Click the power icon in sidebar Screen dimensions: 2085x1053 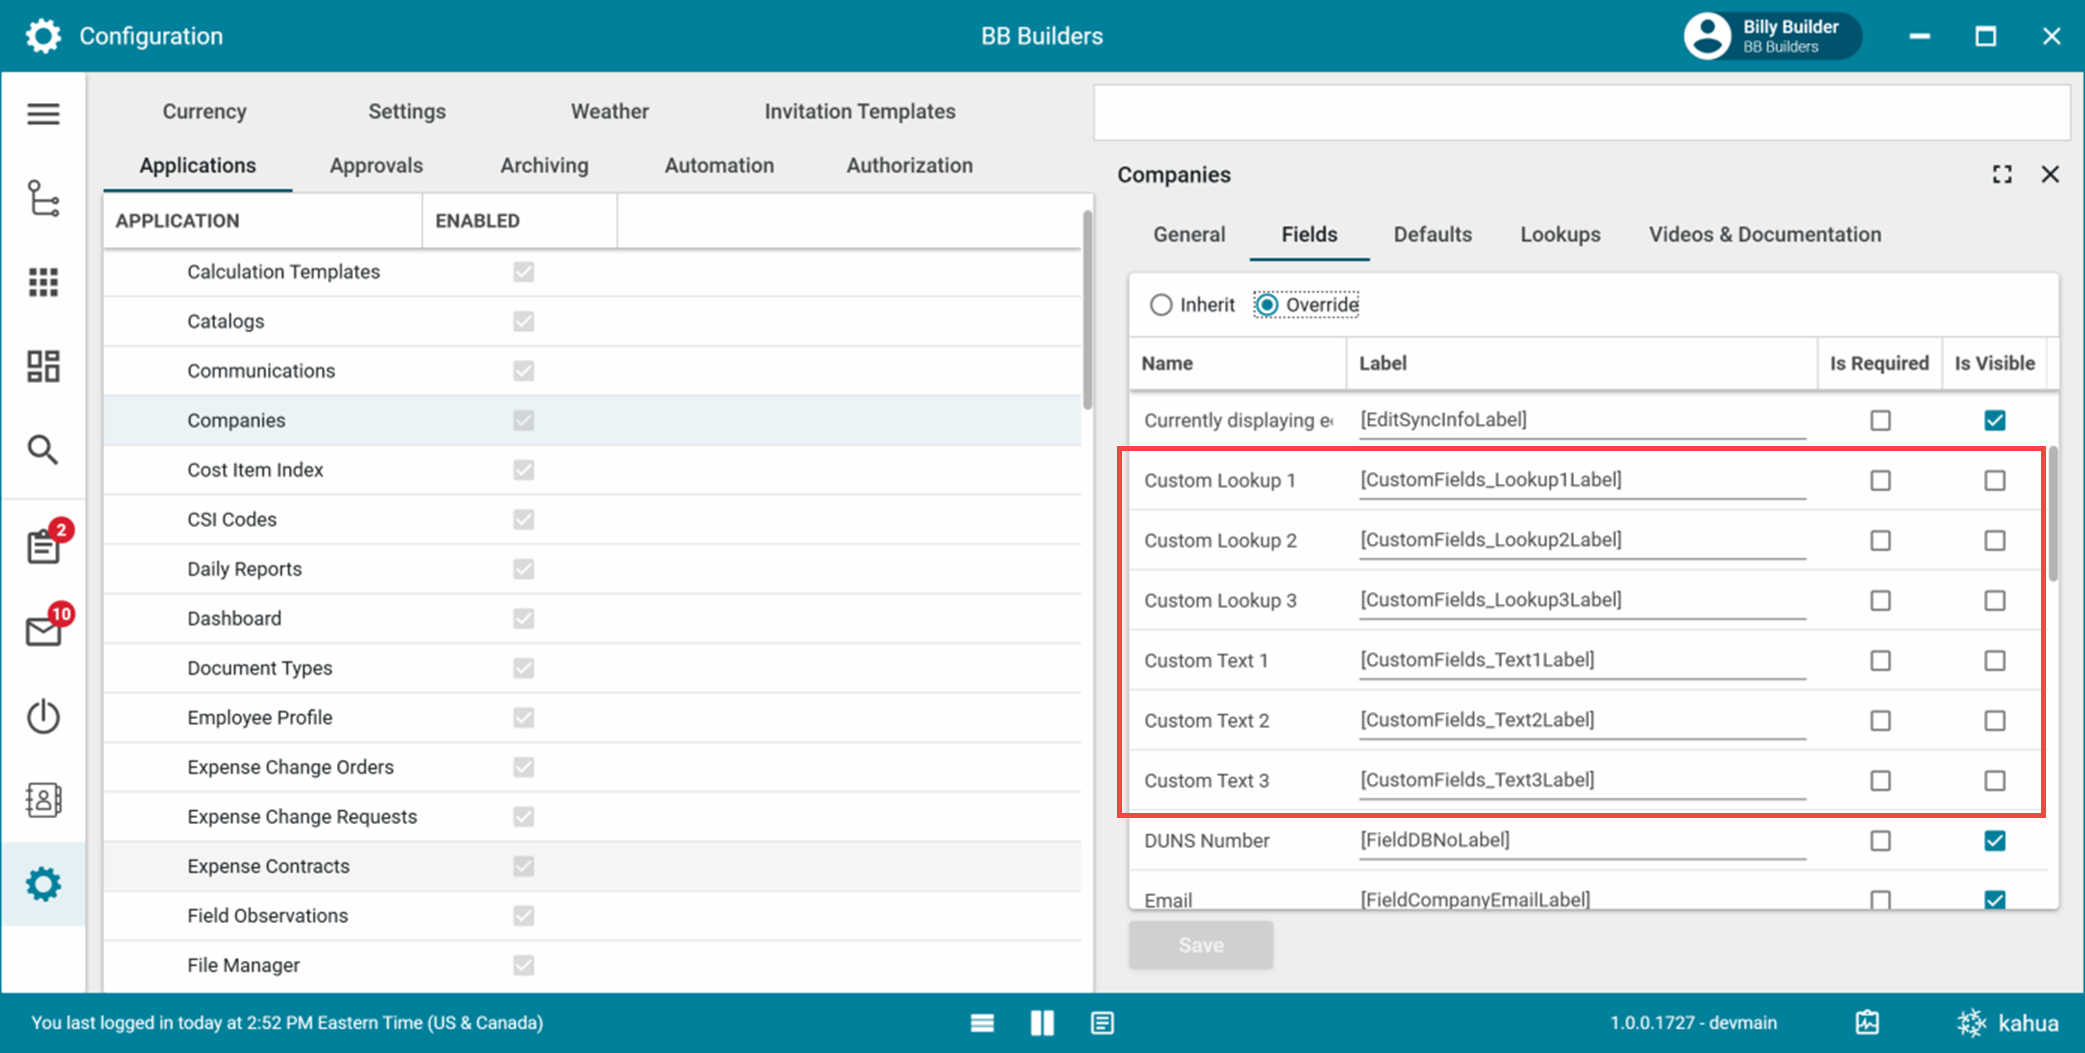pyautogui.click(x=43, y=716)
